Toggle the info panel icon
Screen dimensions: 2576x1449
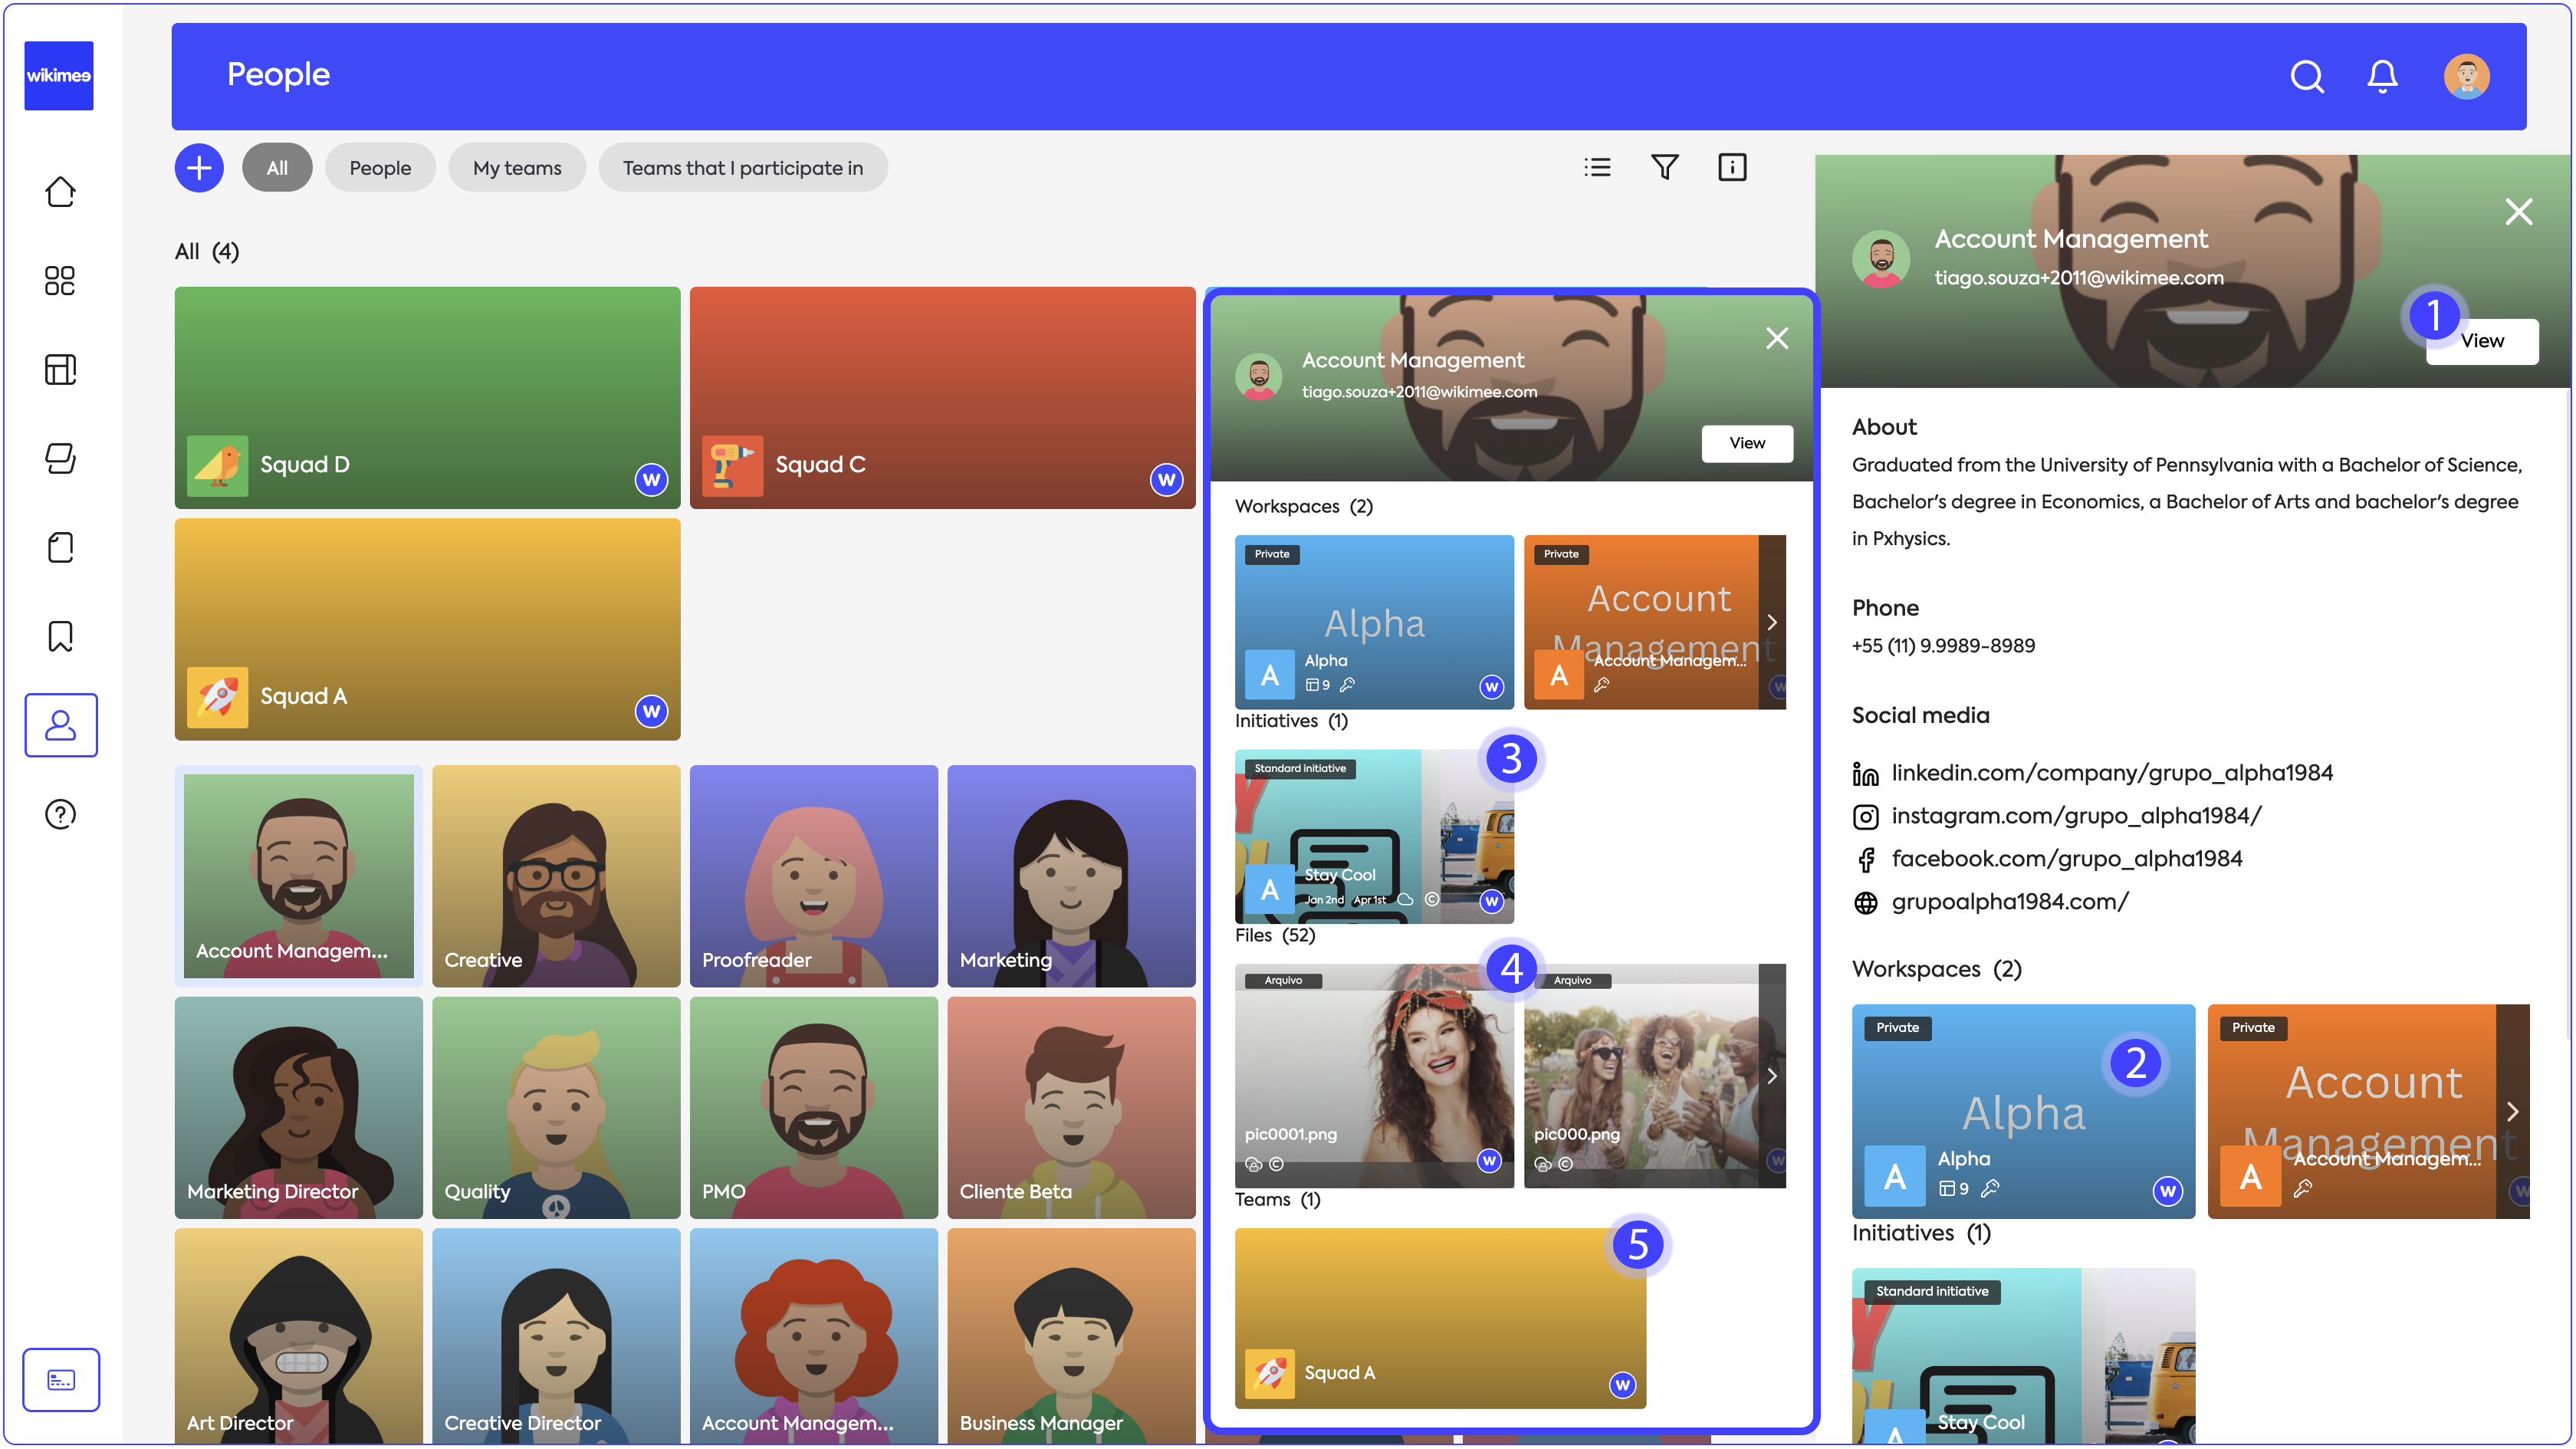pyautogui.click(x=1732, y=168)
